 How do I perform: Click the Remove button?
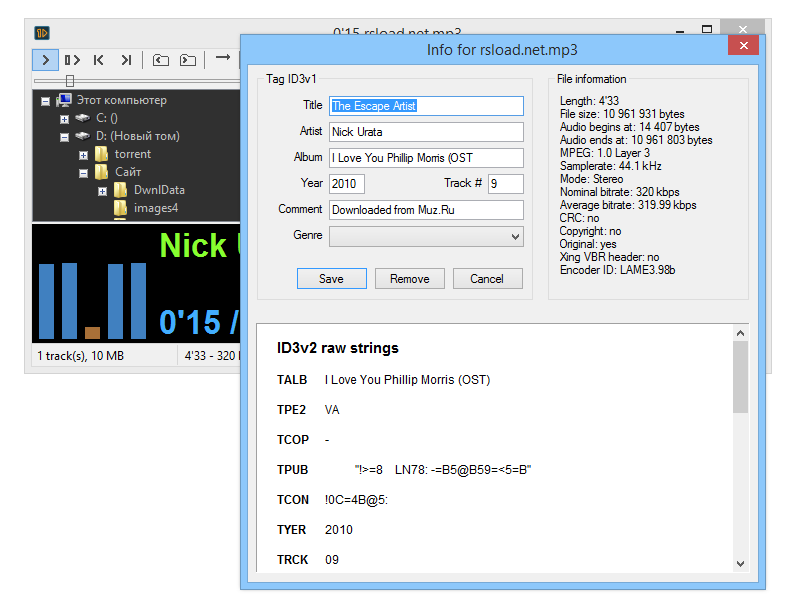click(x=410, y=279)
